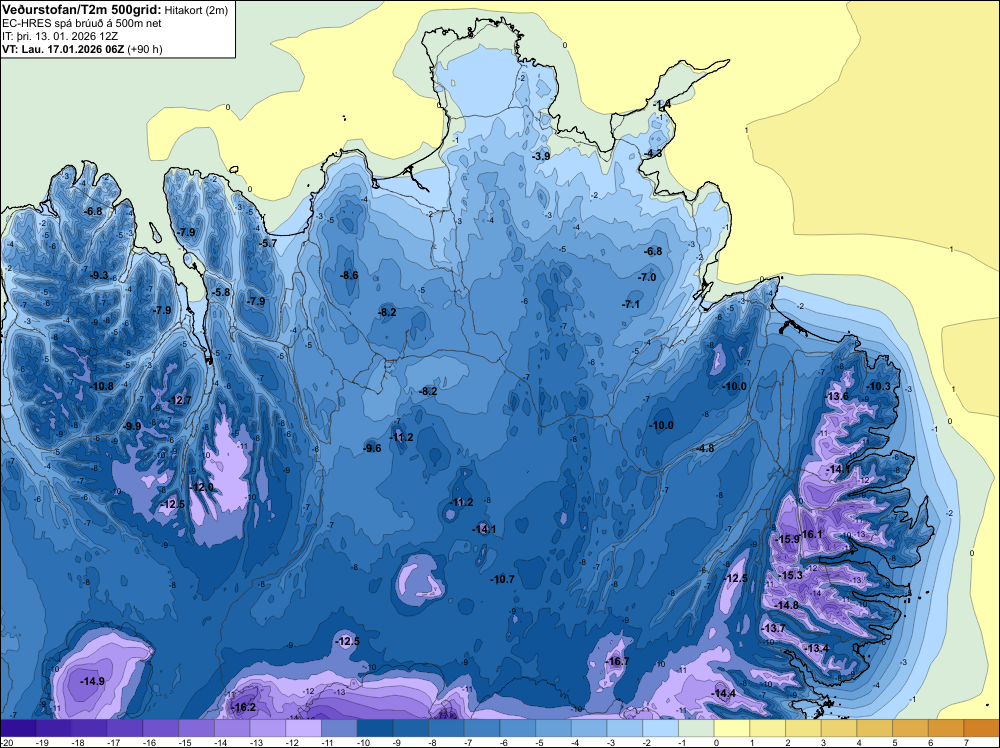Select the -4.8 temperature label
The height and width of the screenshot is (748, 1000).
[704, 448]
